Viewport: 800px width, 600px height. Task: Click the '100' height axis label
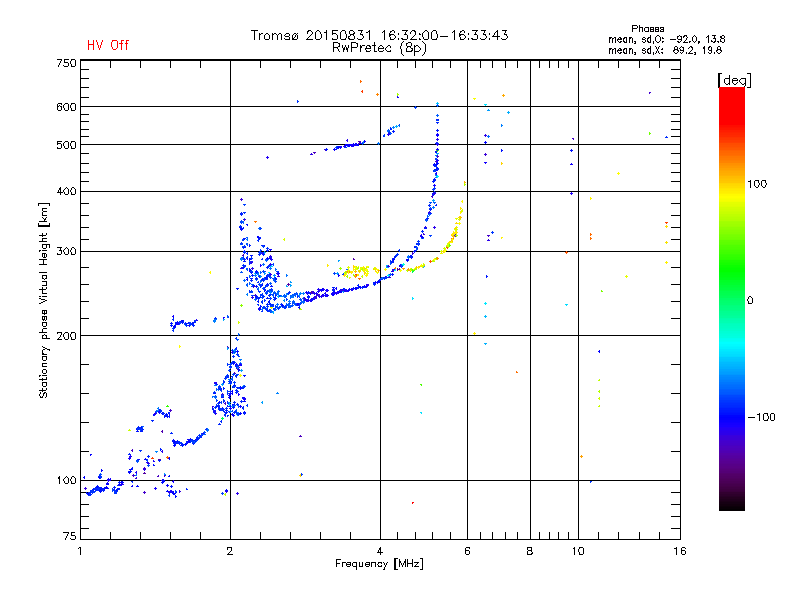tap(66, 481)
